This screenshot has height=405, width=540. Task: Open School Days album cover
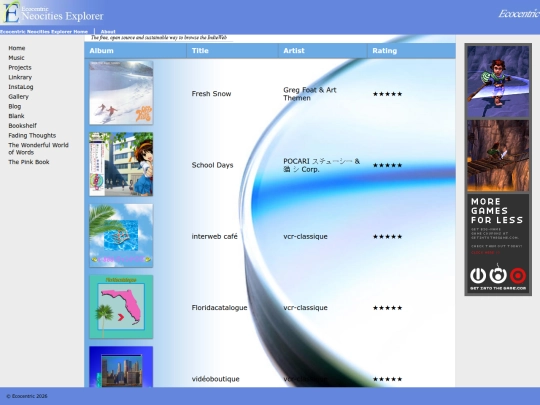pos(121,164)
